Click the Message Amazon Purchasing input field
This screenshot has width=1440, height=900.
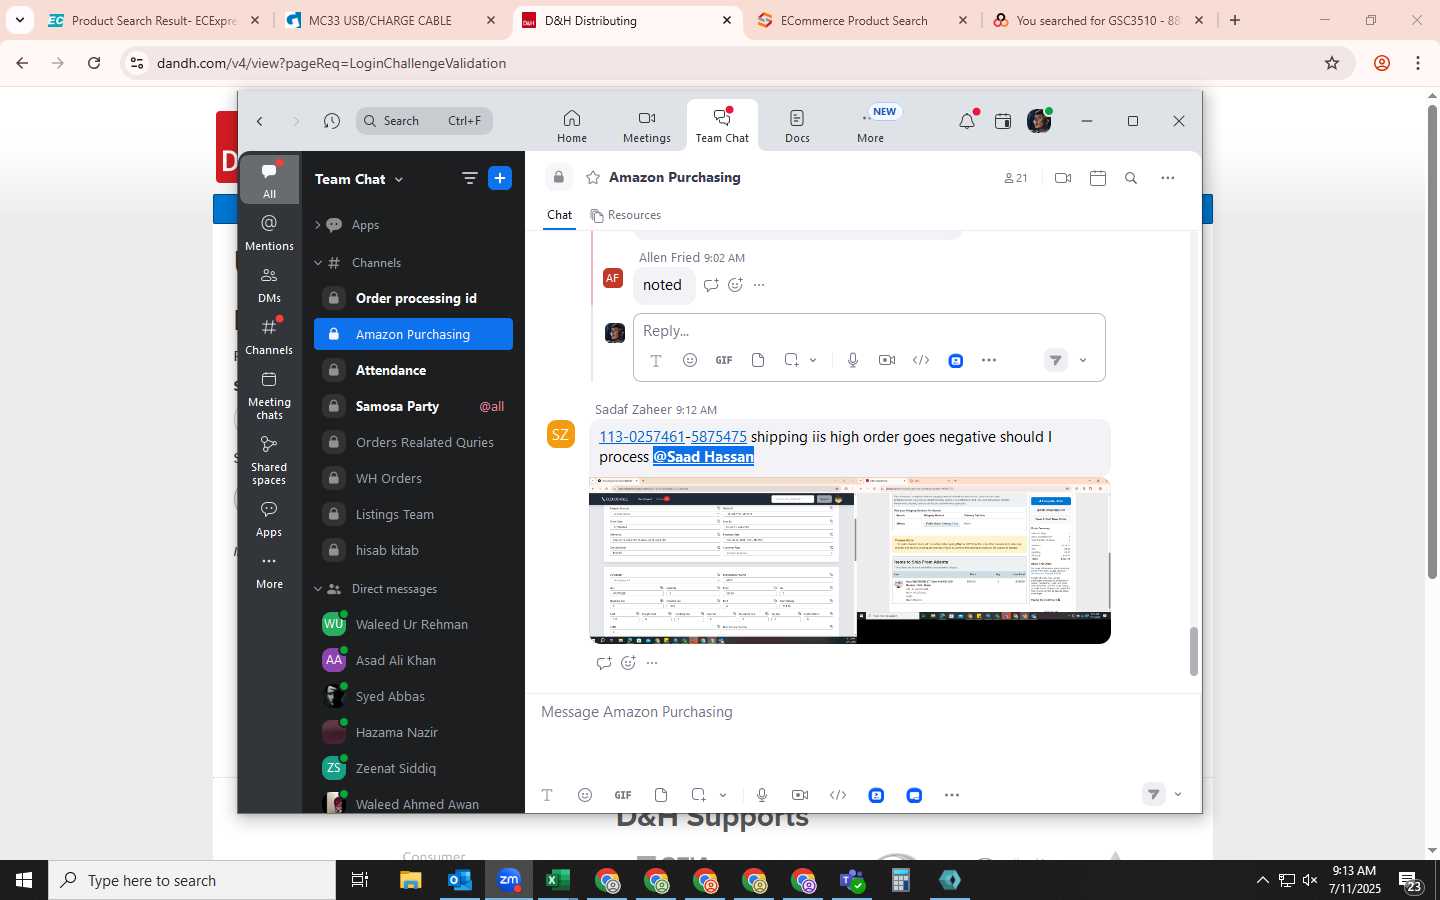click(862, 712)
